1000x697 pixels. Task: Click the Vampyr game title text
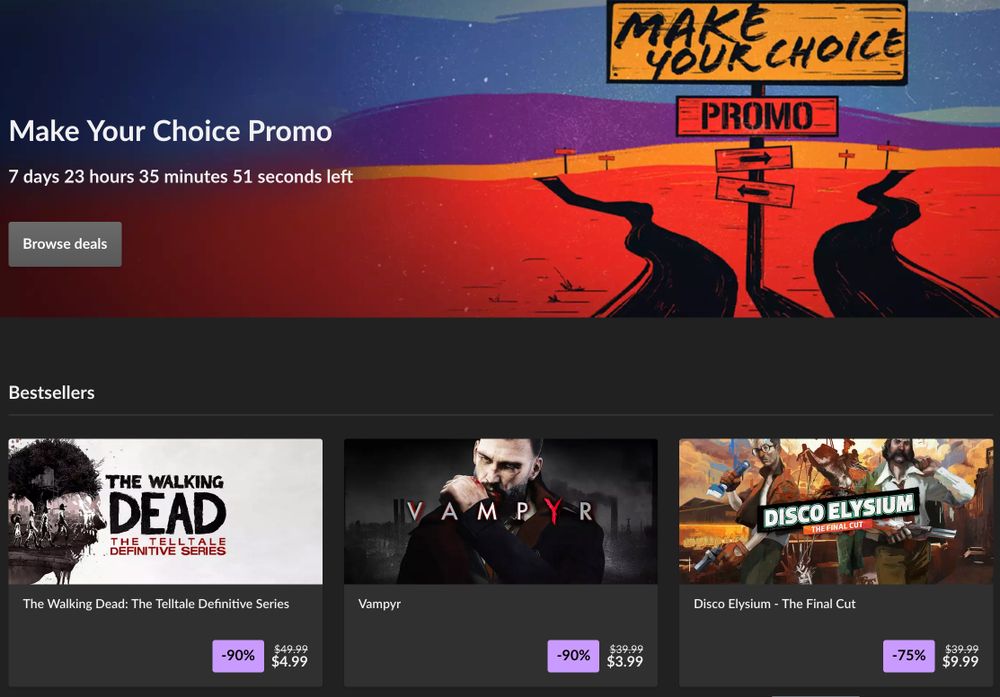pyautogui.click(x=379, y=604)
